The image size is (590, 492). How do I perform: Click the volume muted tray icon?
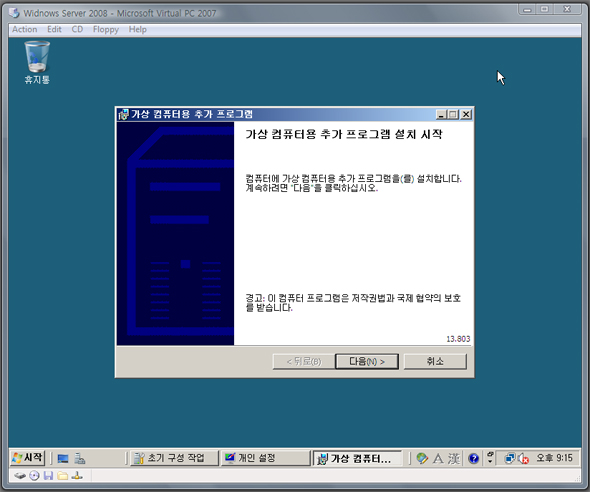[523, 458]
